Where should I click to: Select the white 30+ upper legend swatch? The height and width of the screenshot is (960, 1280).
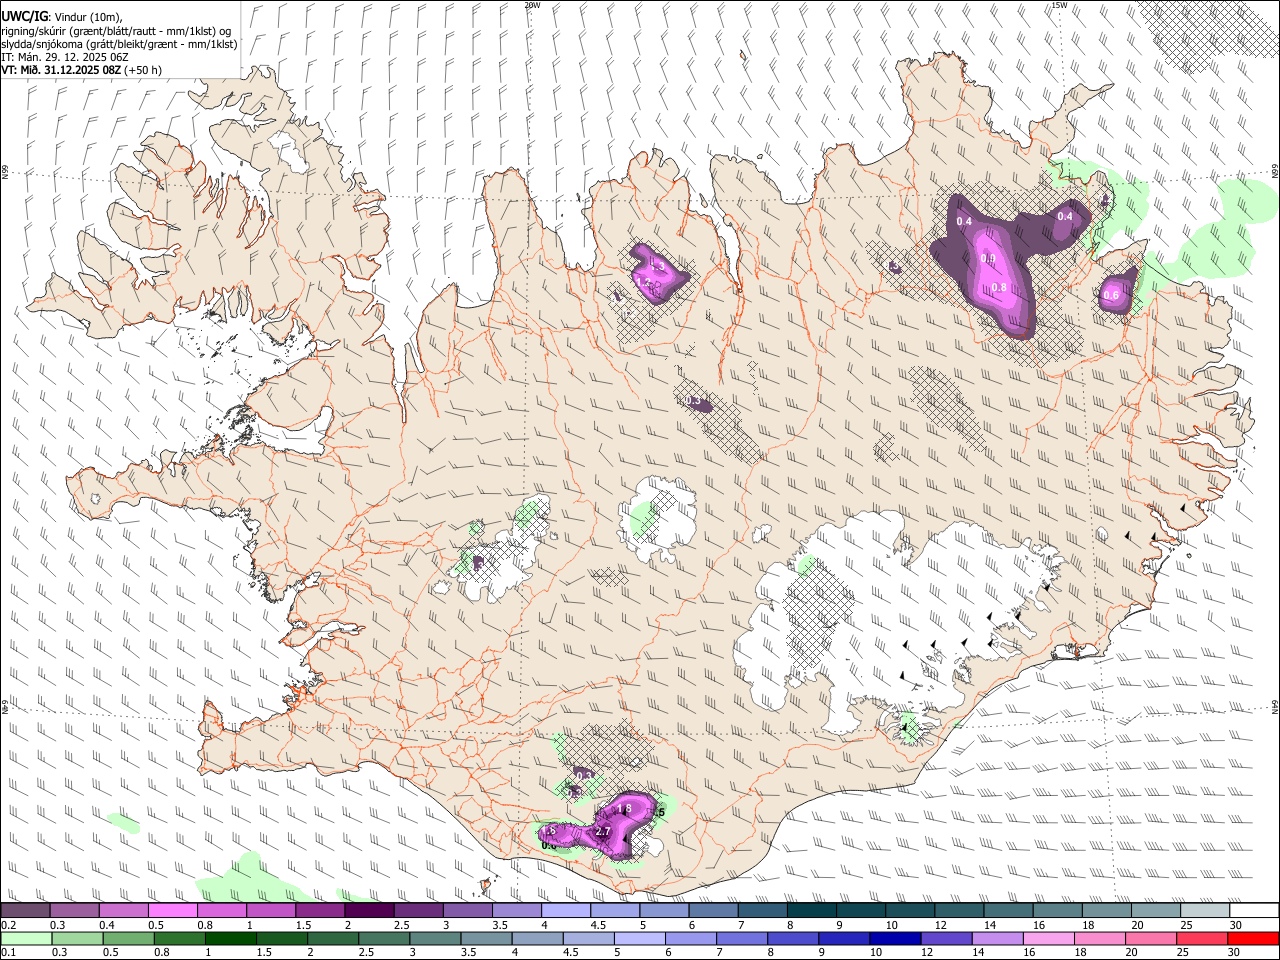click(1254, 910)
